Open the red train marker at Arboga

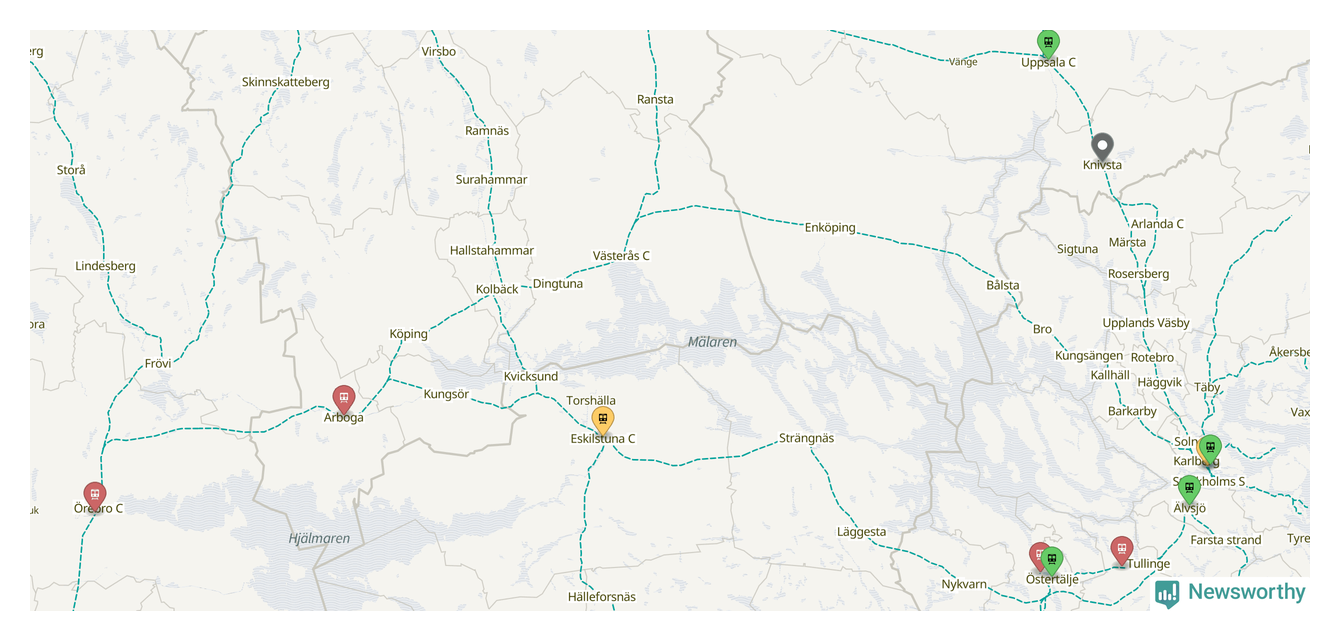tap(344, 399)
